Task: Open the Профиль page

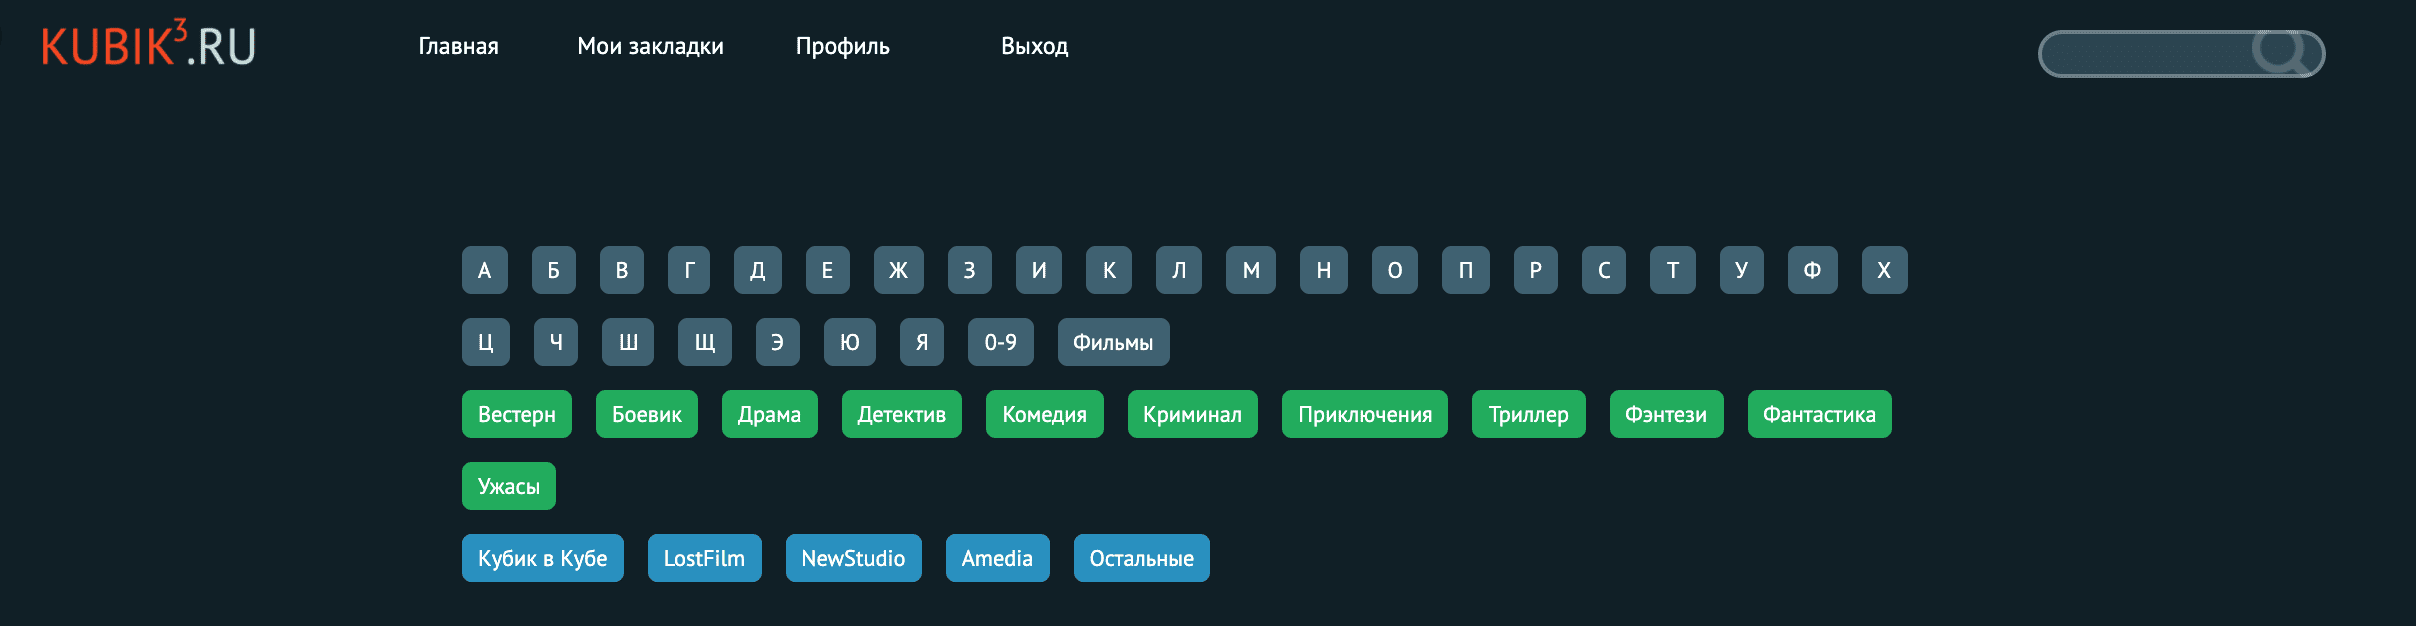Action: (842, 46)
